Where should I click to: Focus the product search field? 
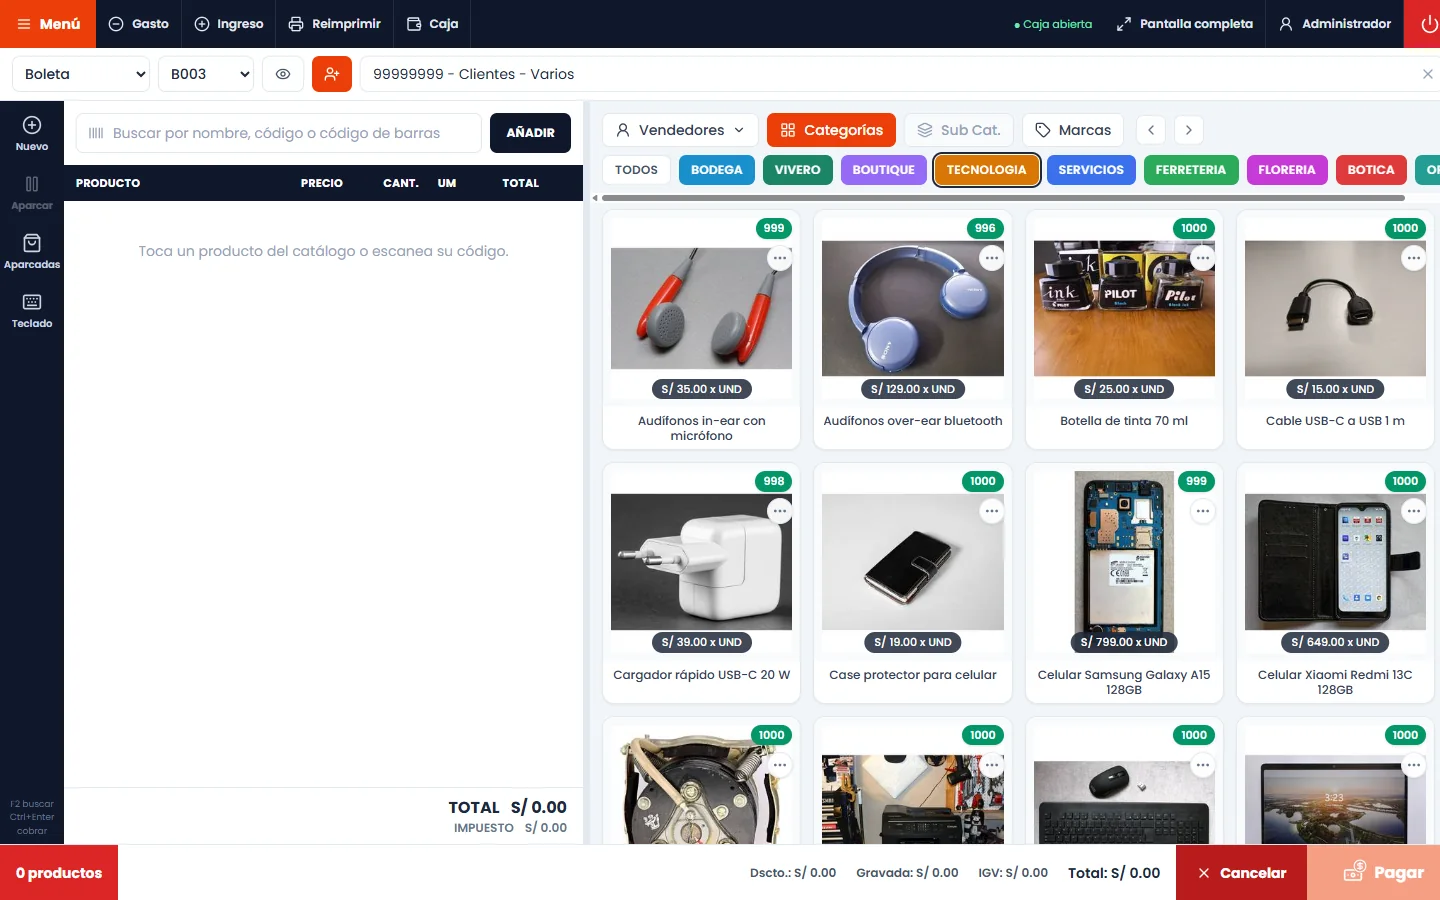point(279,133)
